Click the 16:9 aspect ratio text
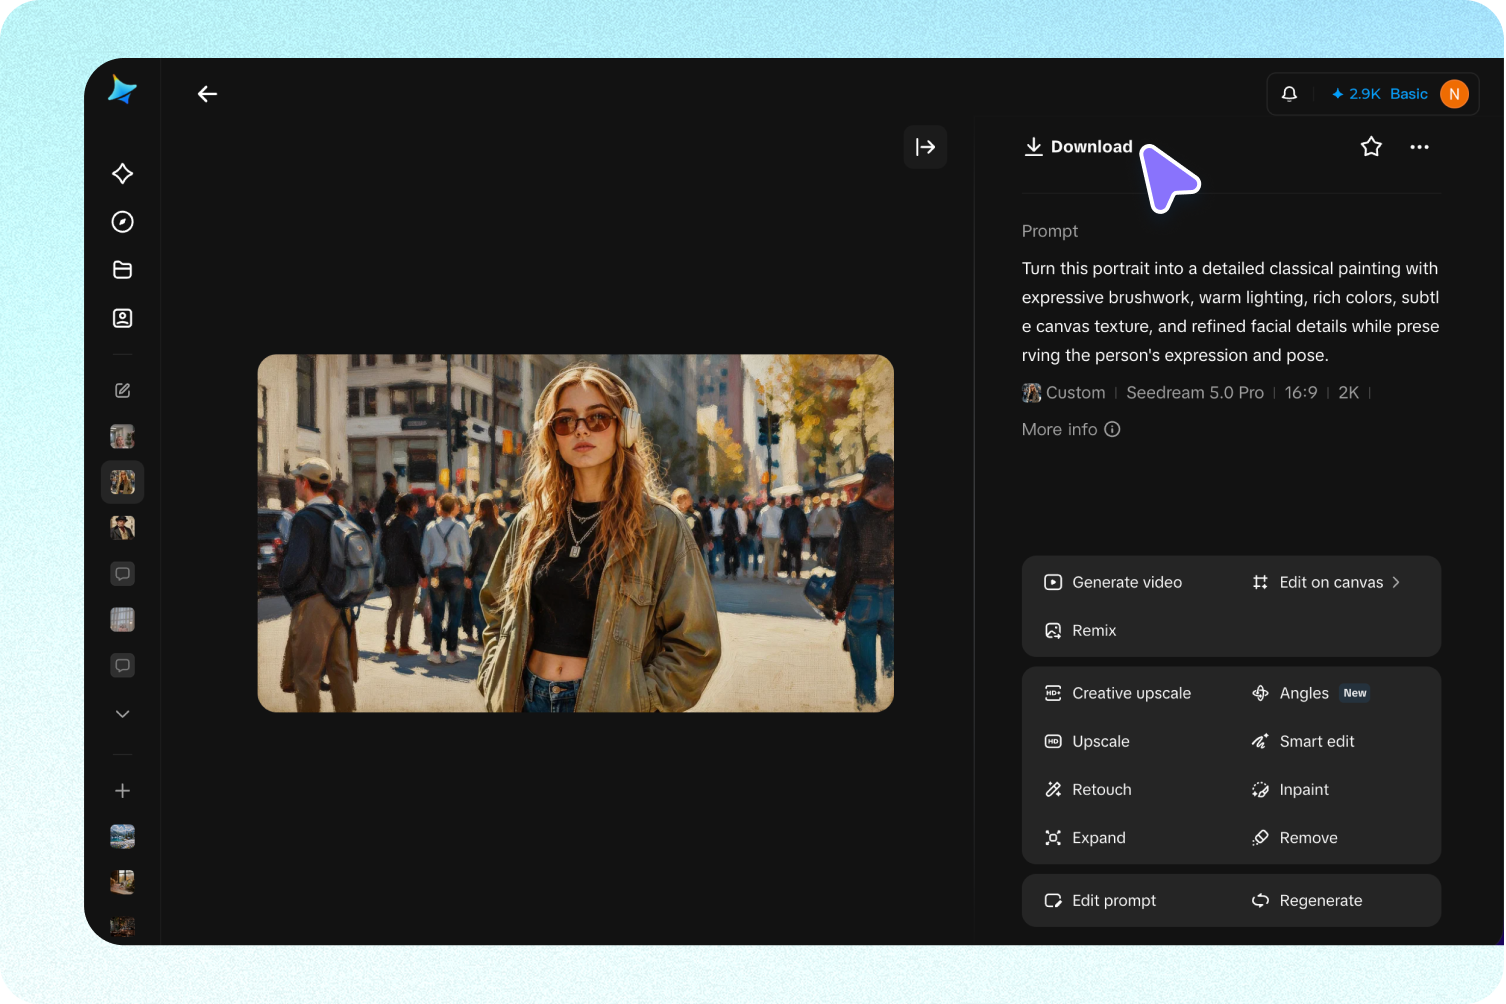 1301,393
